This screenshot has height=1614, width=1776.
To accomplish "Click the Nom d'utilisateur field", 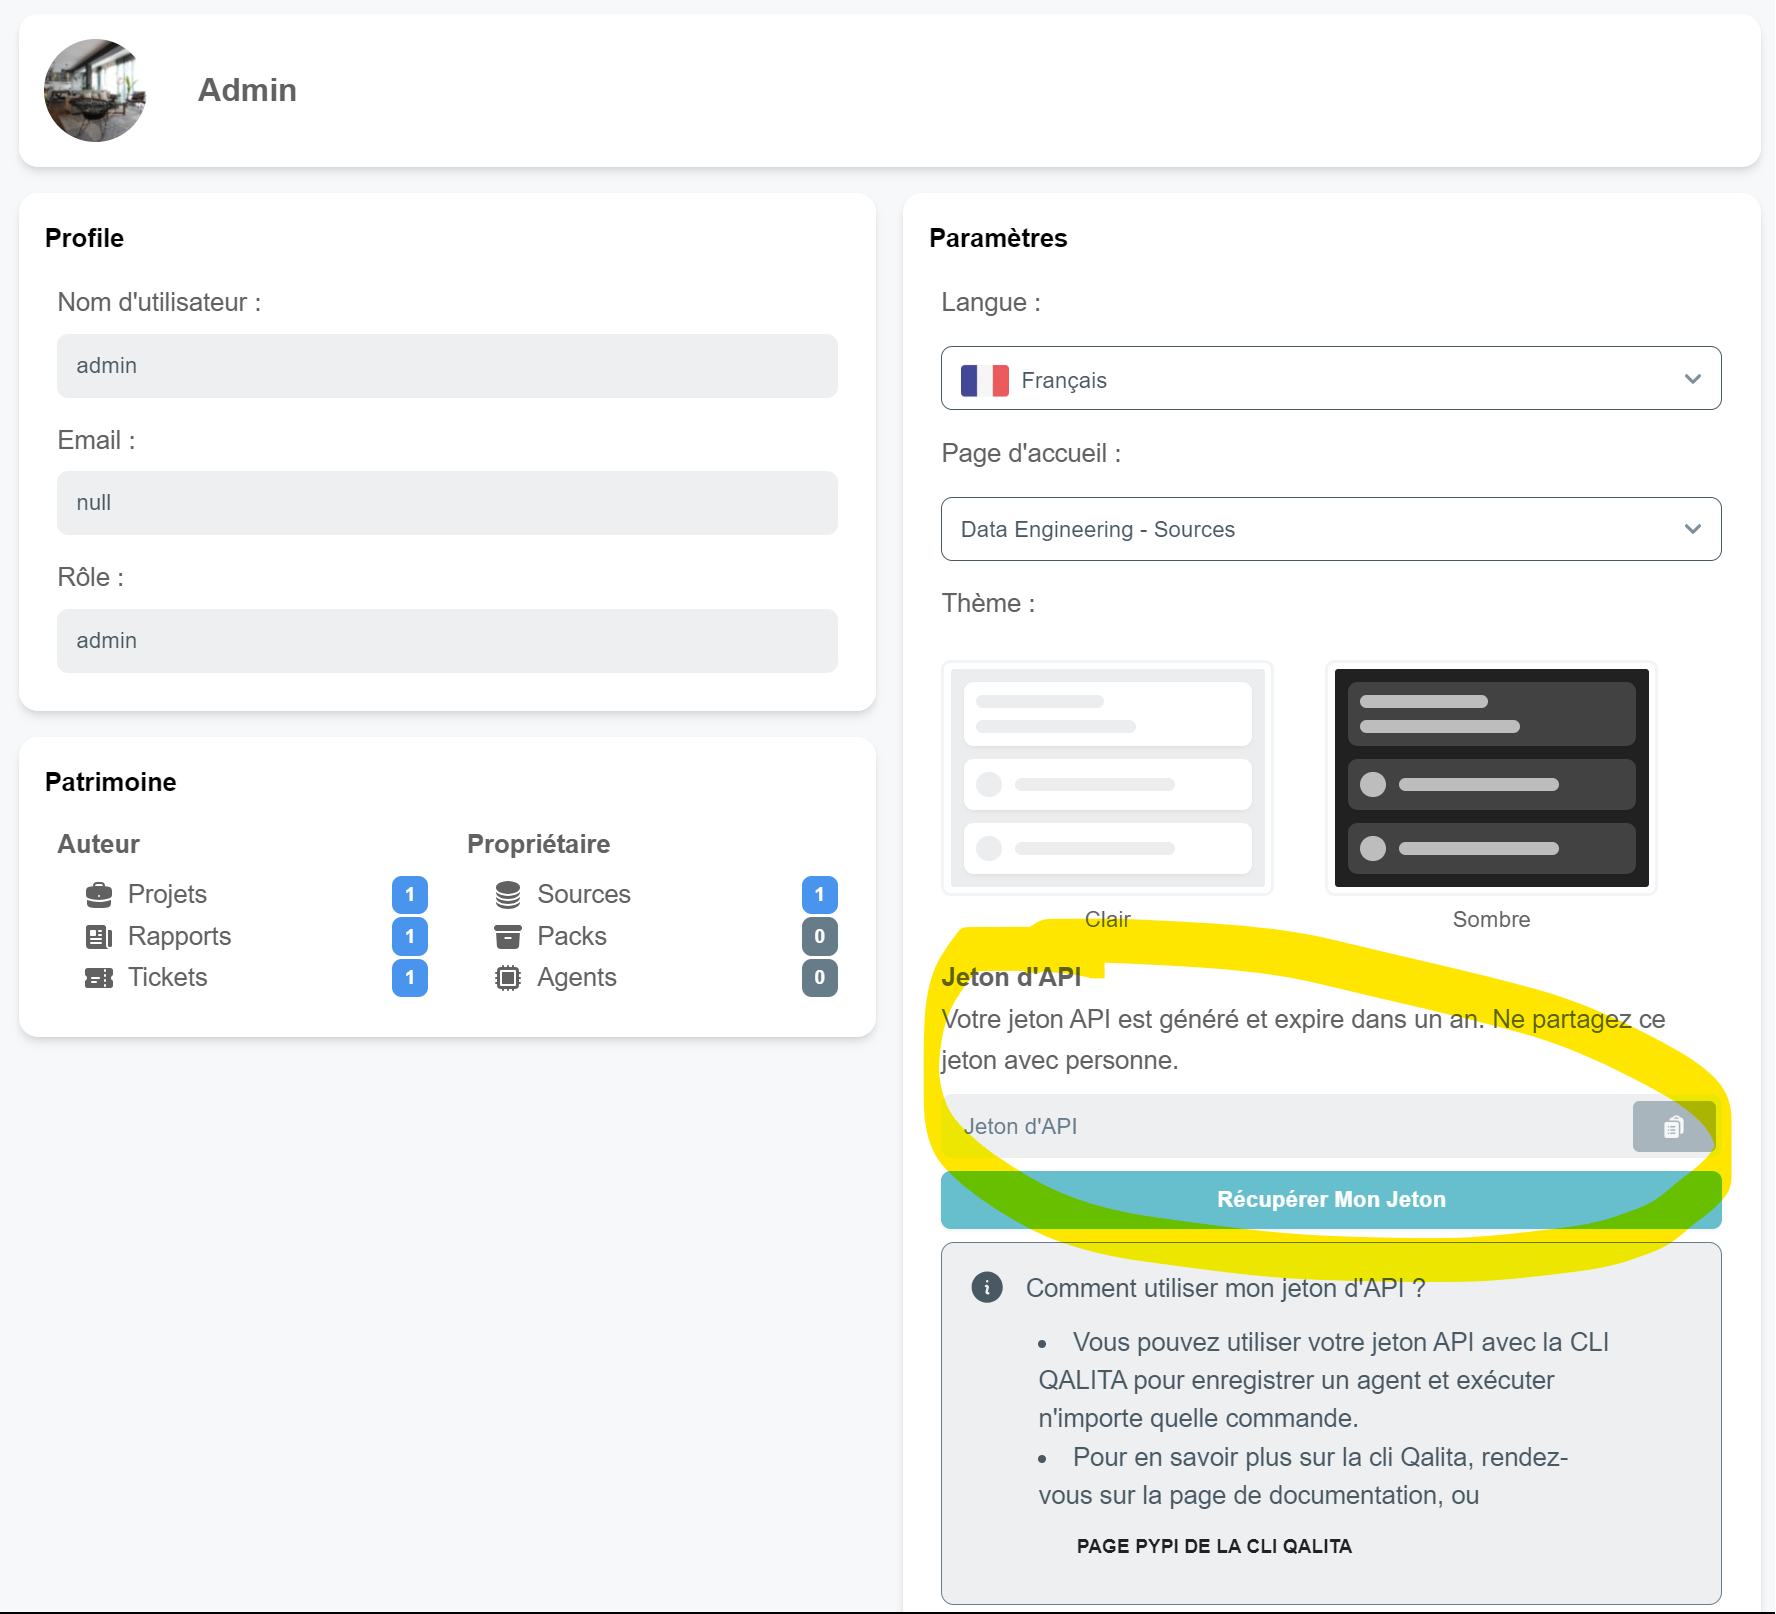I will pyautogui.click(x=447, y=366).
